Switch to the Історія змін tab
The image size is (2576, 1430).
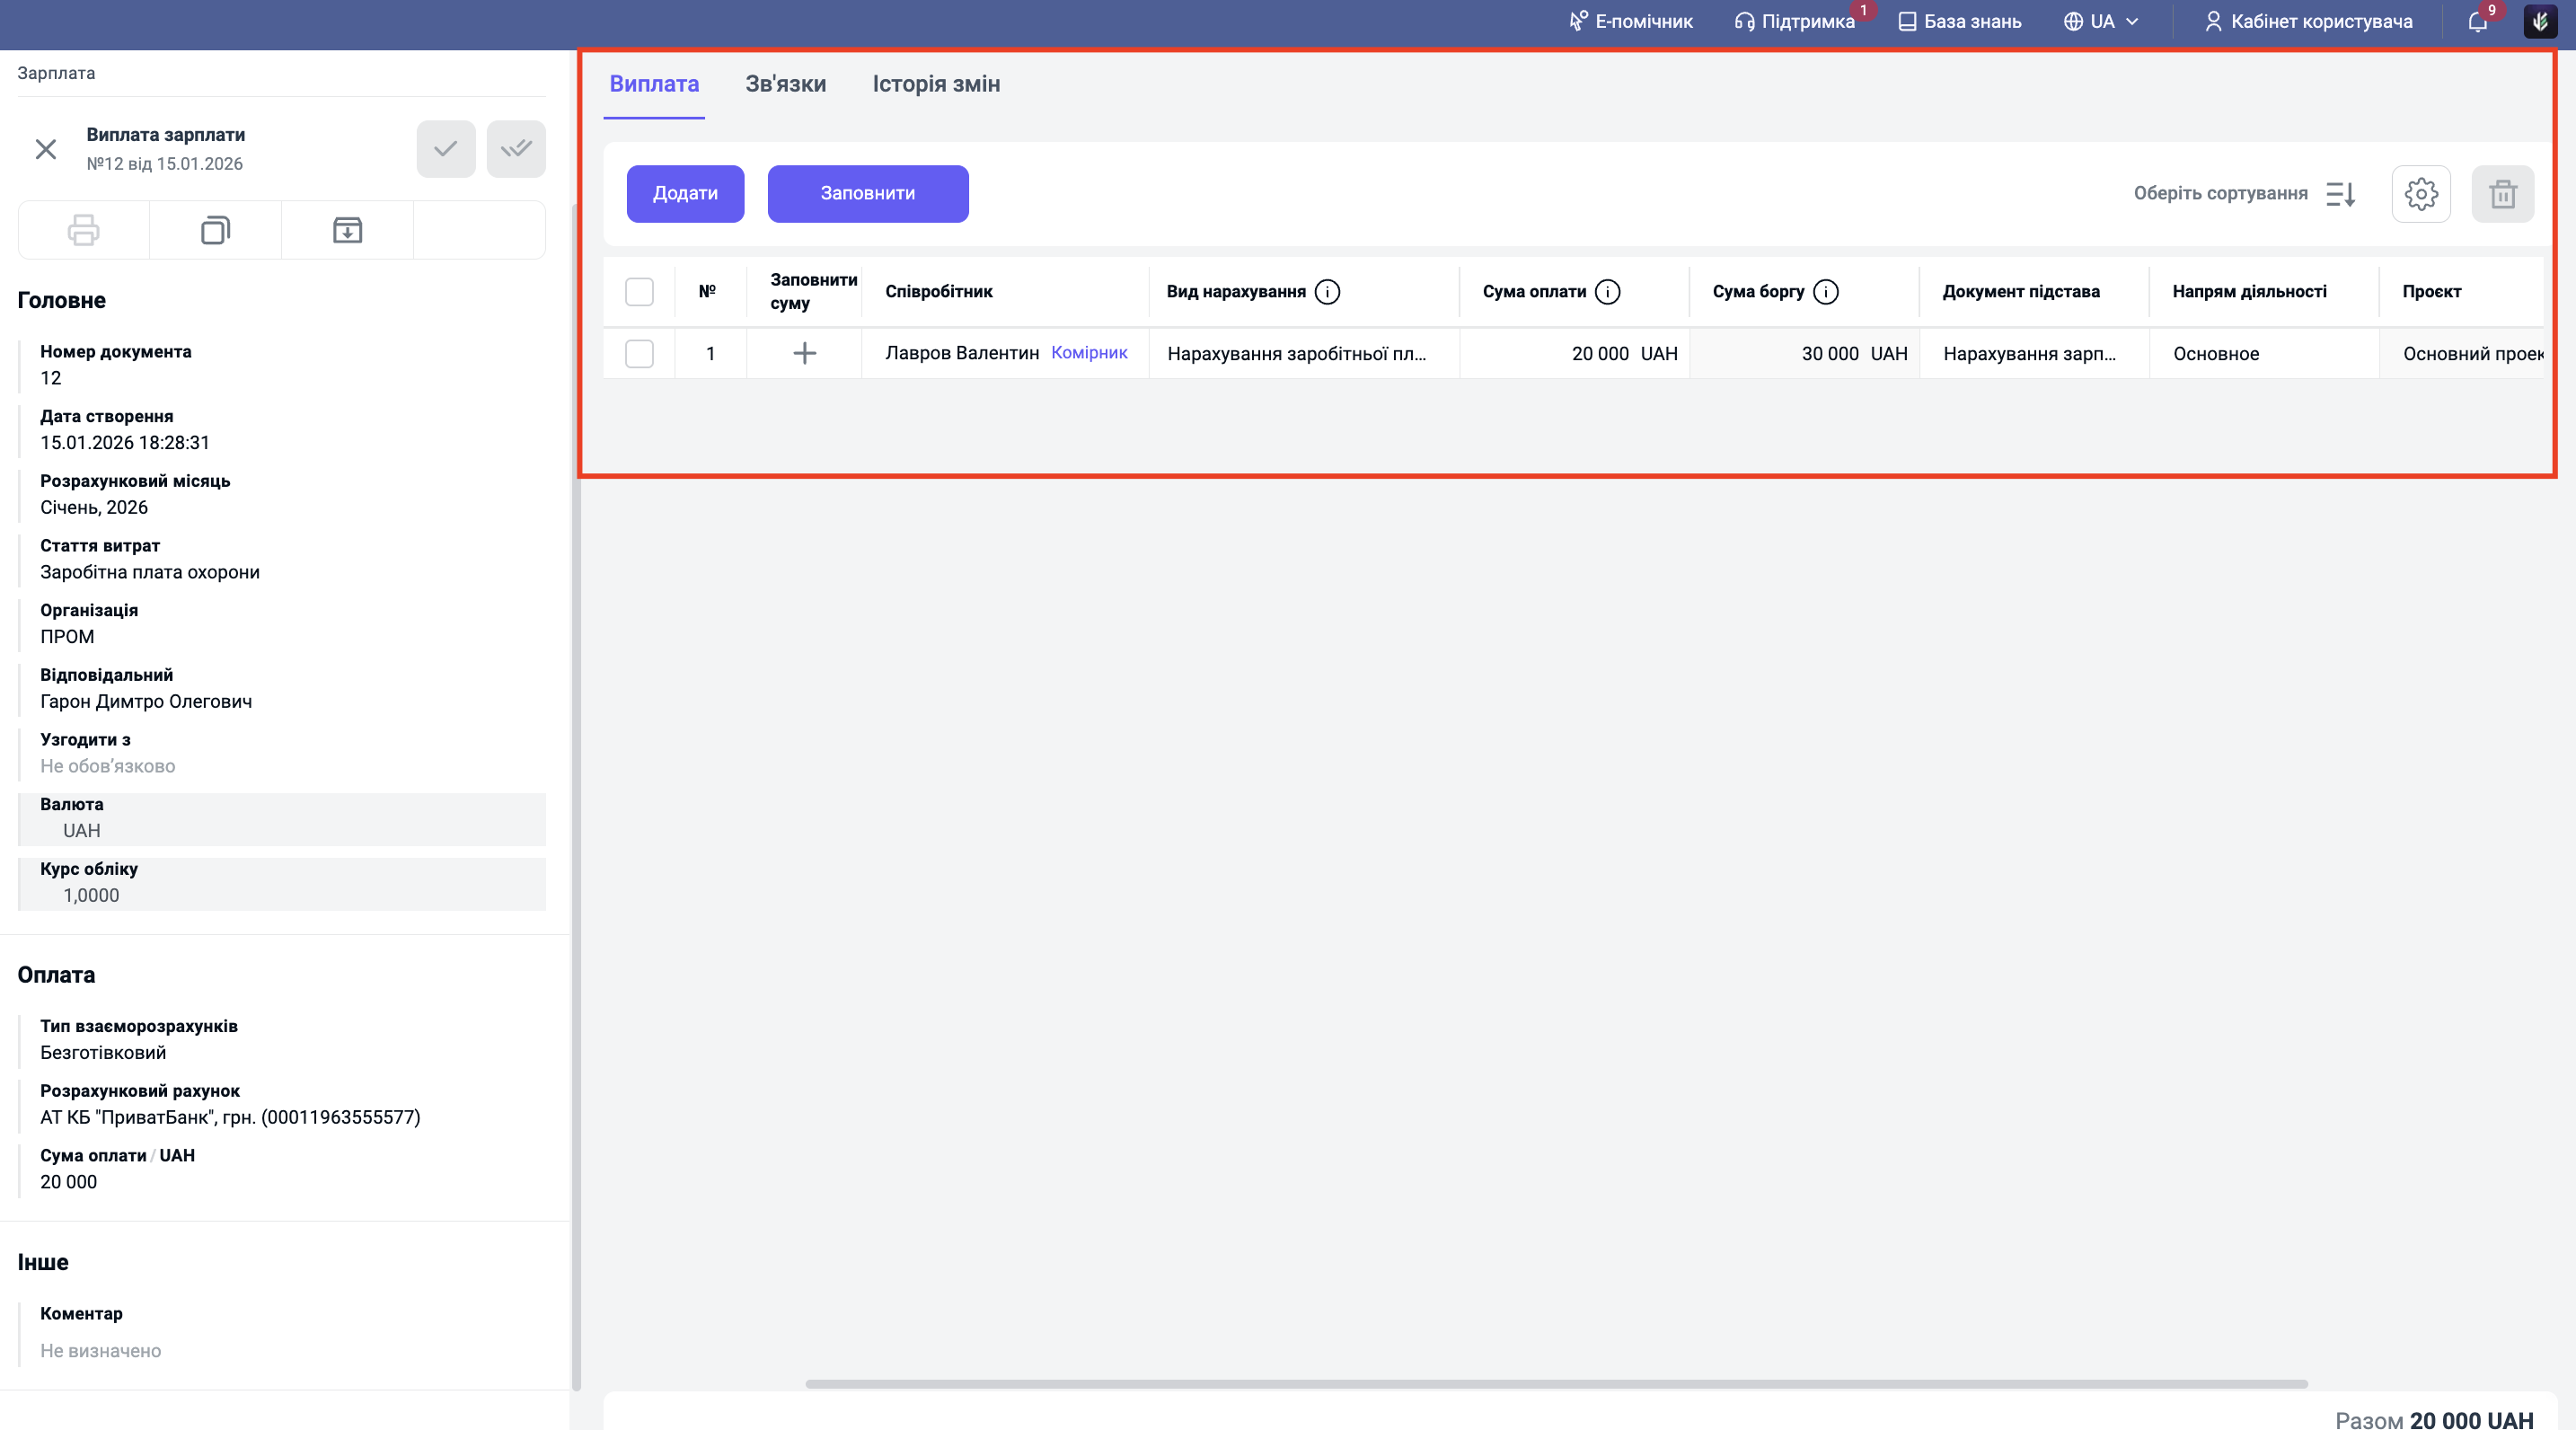[x=936, y=84]
